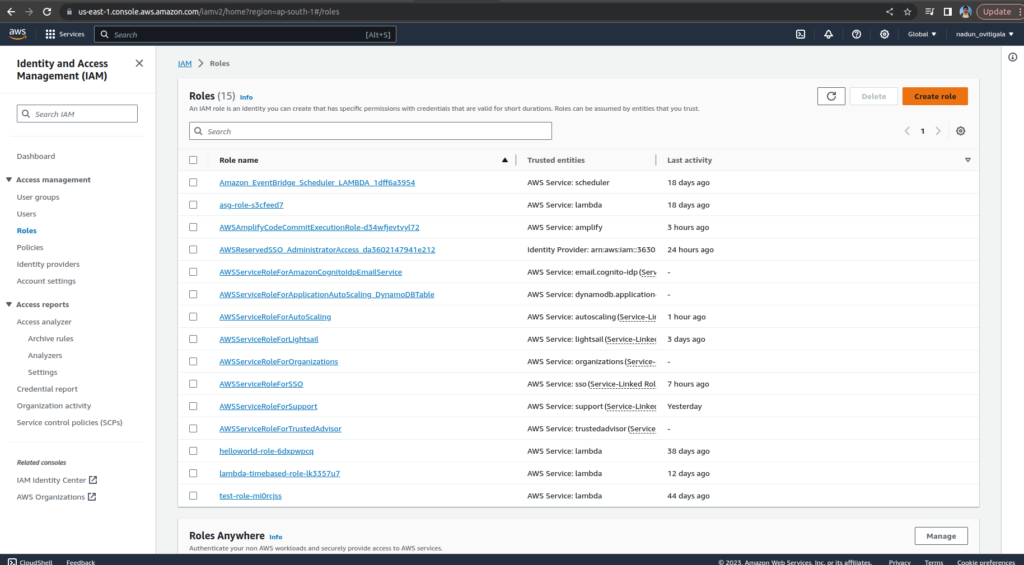Go to User groups in sidebar

point(38,197)
